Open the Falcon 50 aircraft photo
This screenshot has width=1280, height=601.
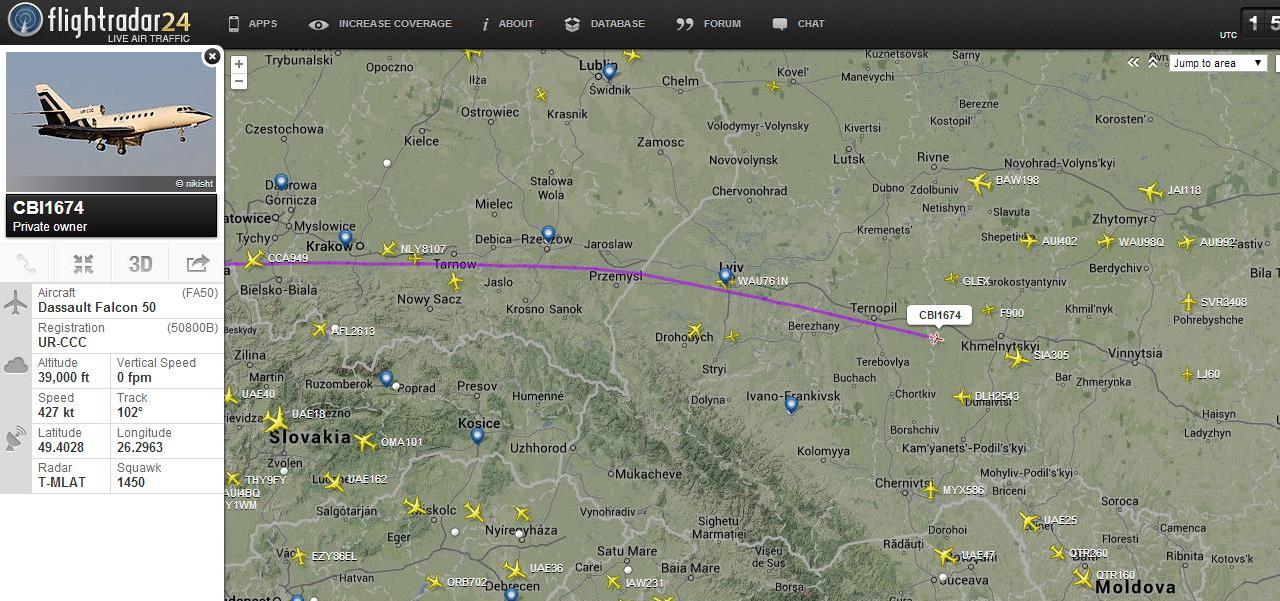pos(111,122)
